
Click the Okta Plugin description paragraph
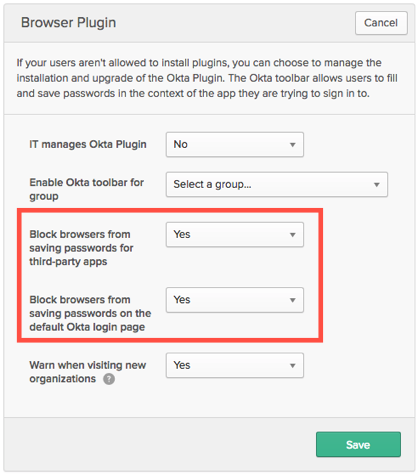coord(207,78)
